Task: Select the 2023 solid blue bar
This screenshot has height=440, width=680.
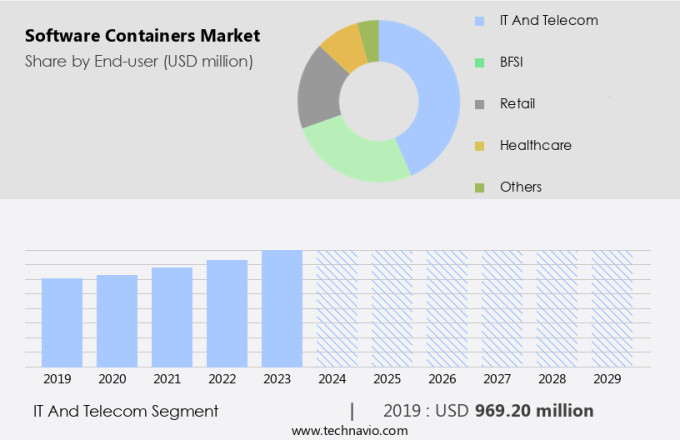Action: 282,308
